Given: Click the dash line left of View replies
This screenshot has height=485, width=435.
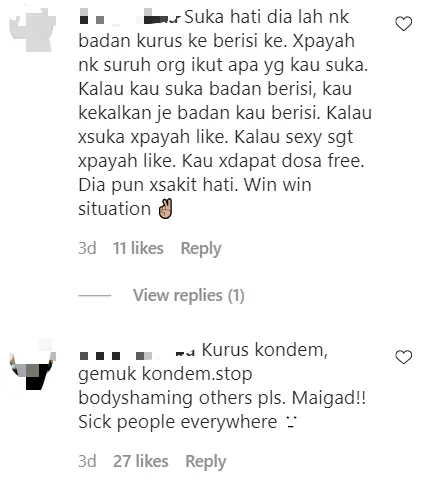Looking at the screenshot, I should point(95,296).
